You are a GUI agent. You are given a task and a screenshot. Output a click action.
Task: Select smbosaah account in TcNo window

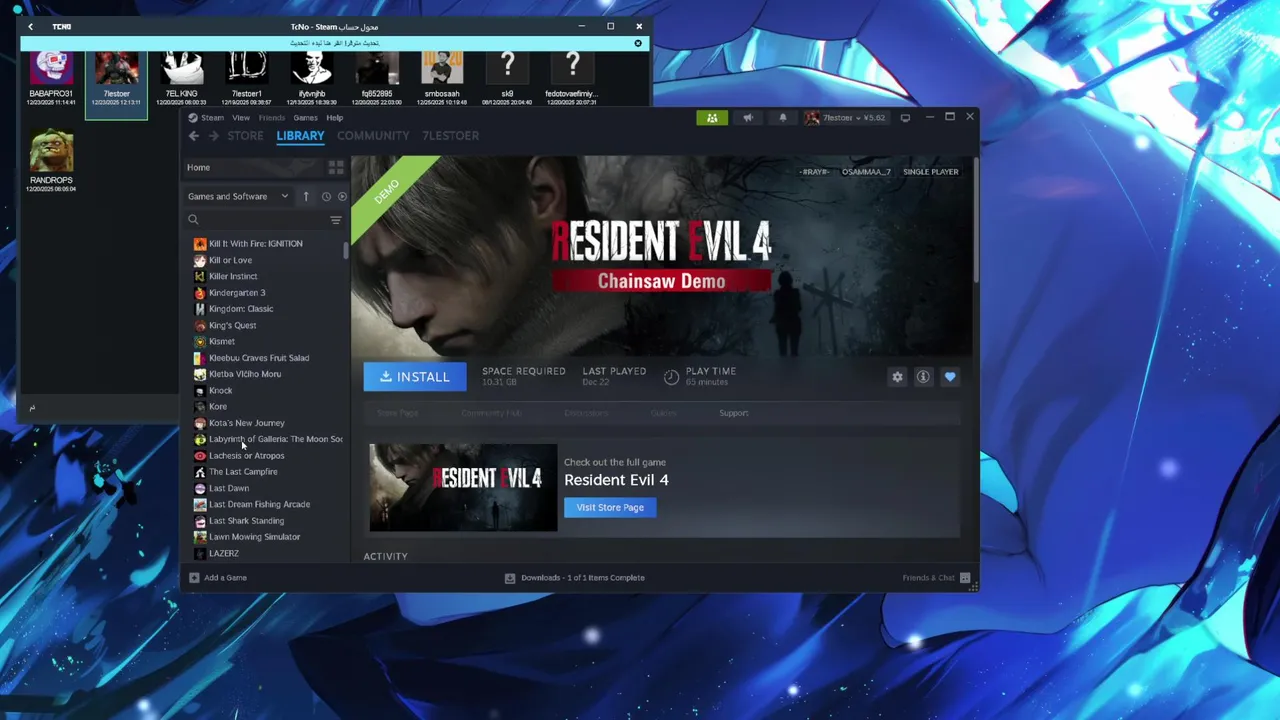[x=442, y=80]
